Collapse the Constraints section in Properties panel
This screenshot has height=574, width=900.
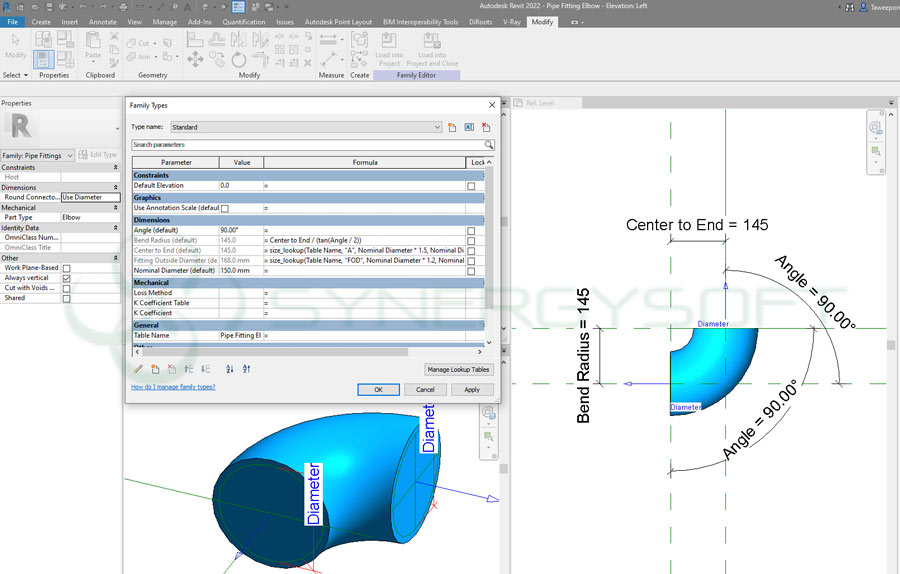[x=116, y=167]
